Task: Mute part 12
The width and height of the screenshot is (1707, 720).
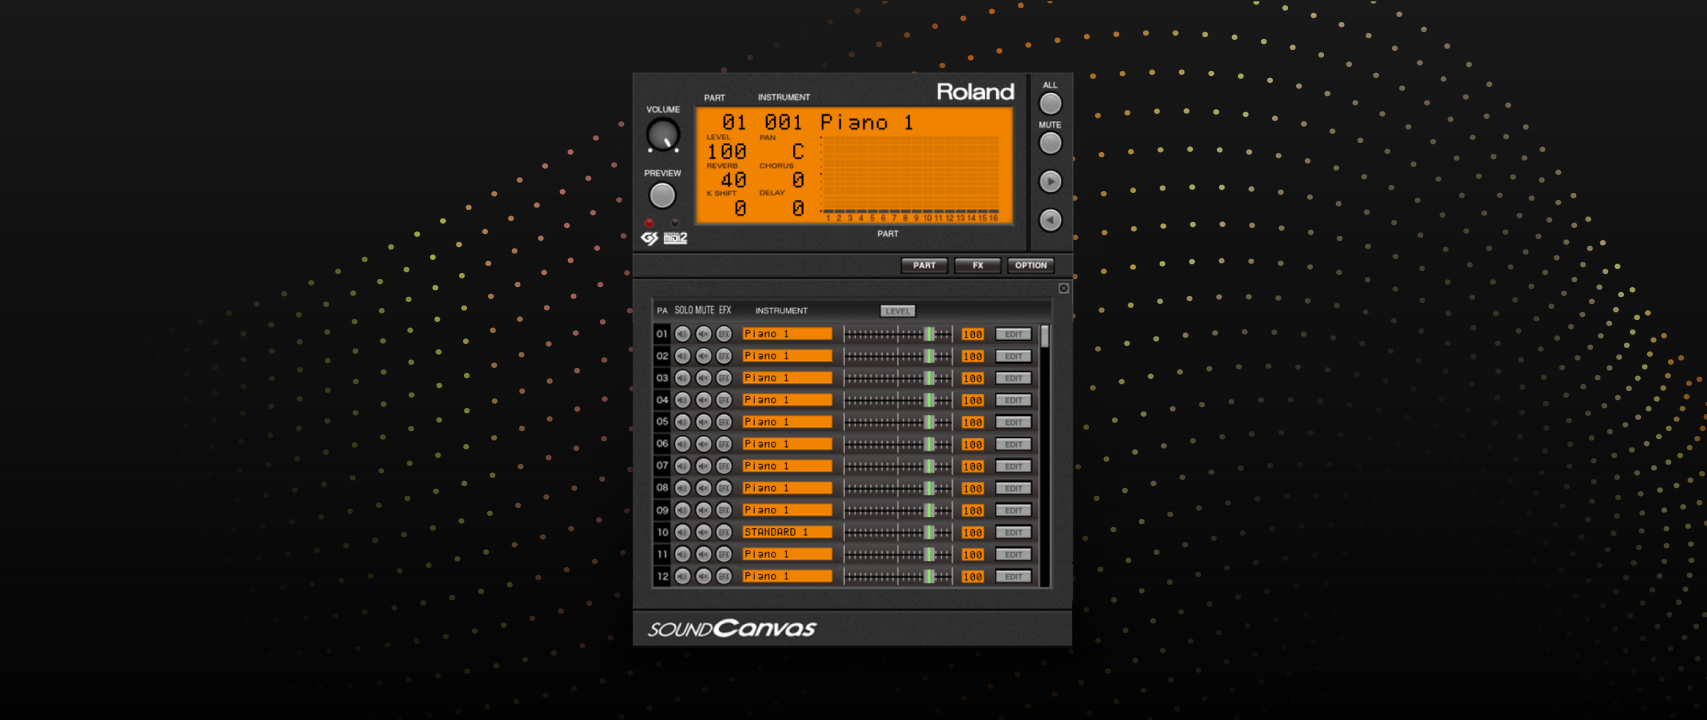Action: pos(704,576)
